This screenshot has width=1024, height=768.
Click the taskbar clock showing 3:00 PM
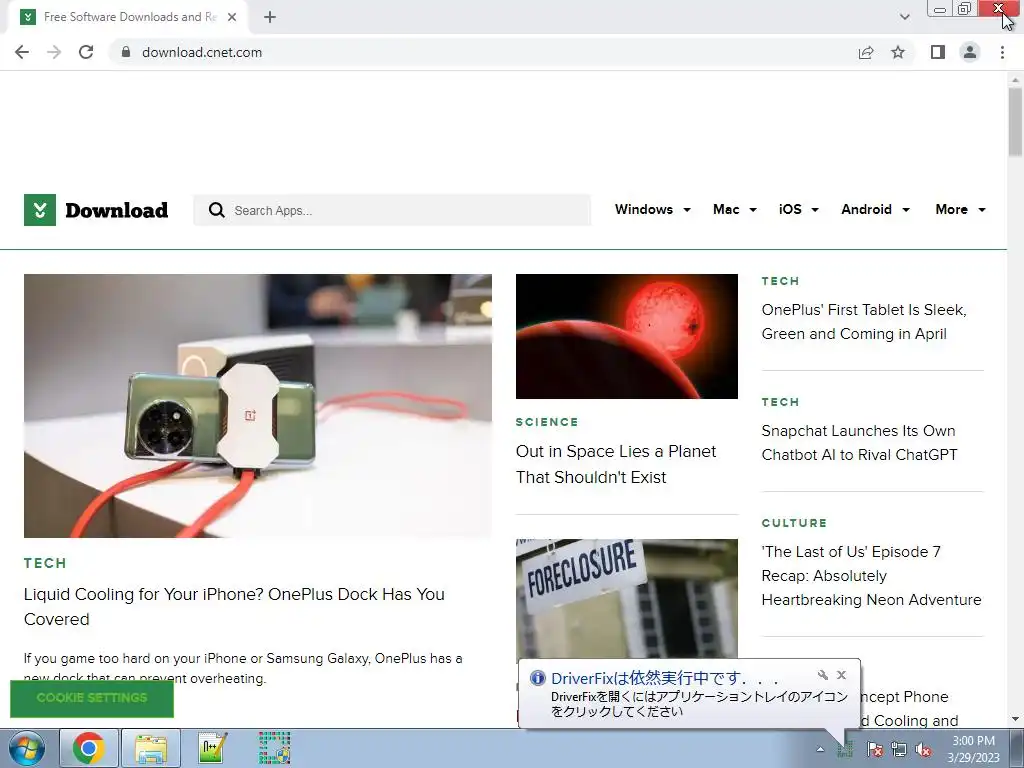[973, 749]
